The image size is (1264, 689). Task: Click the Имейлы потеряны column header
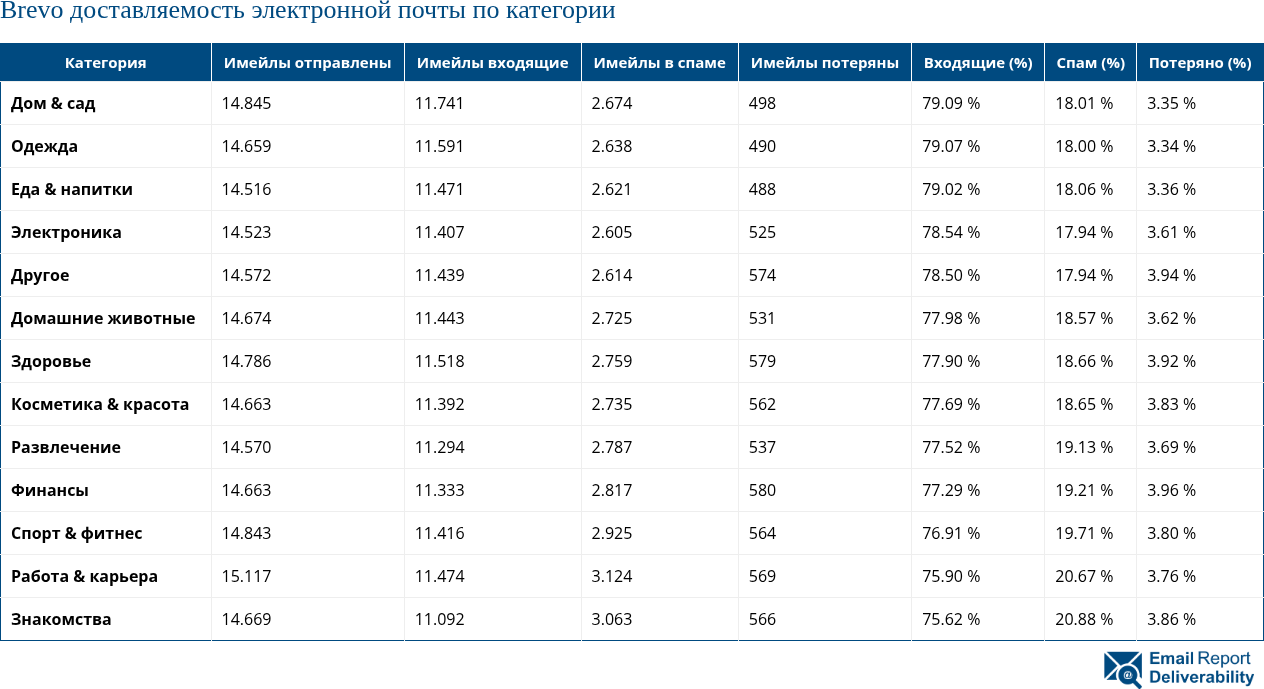click(824, 63)
